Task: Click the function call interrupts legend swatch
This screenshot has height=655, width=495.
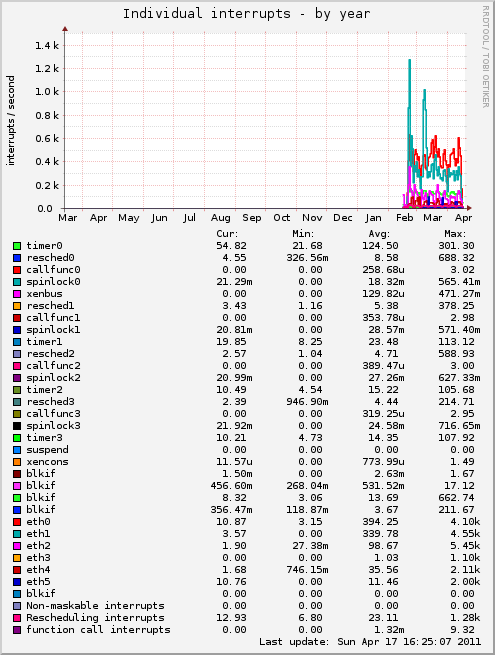Action: pos(17,630)
